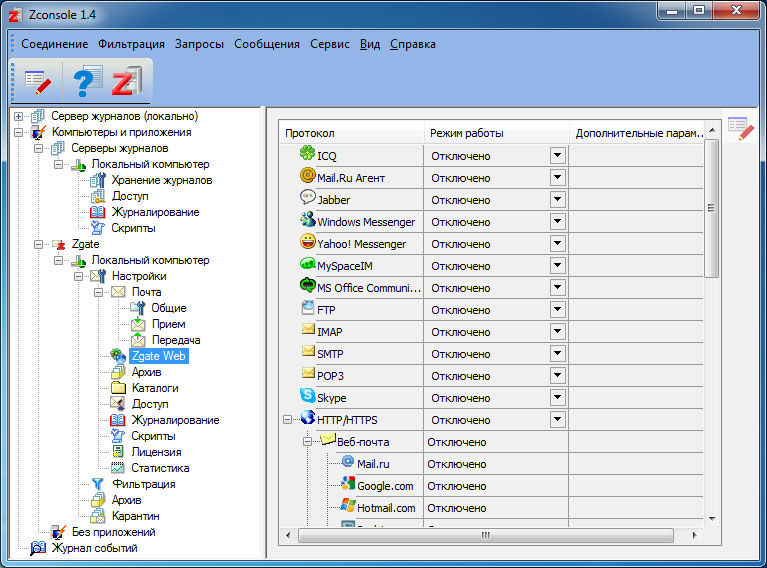Collapse the Веб-почта subtree
Screen dimensions: 767x568
307,442
